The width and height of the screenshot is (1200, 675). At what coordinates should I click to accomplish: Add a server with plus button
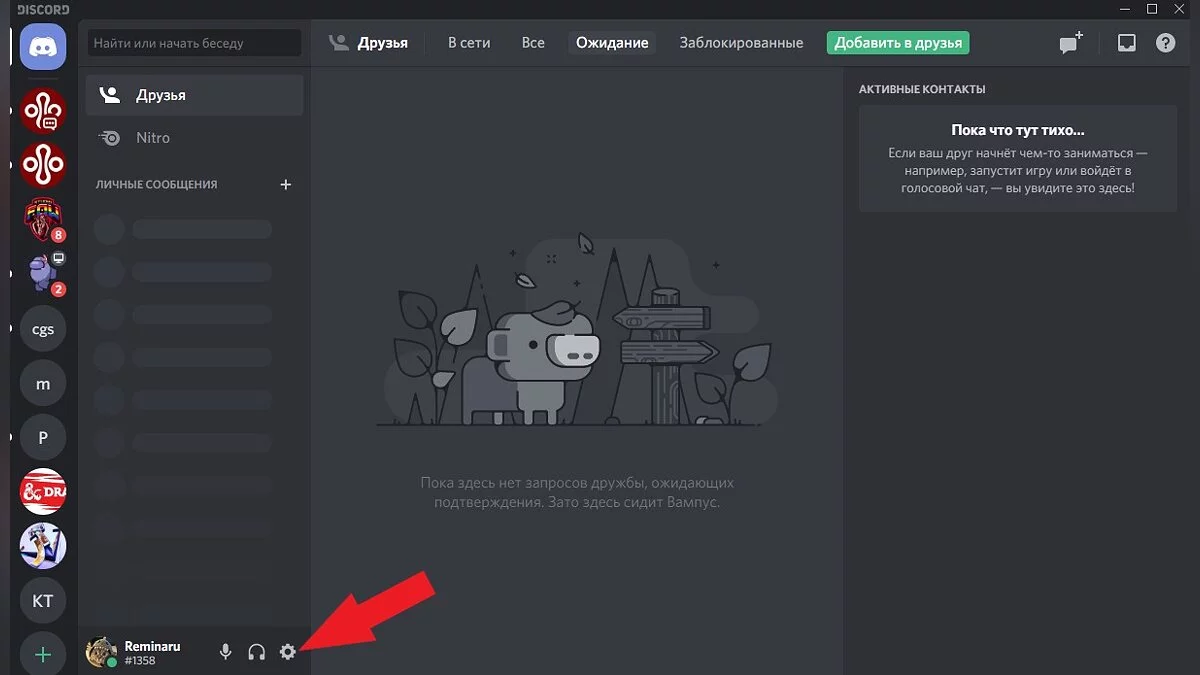click(x=43, y=655)
